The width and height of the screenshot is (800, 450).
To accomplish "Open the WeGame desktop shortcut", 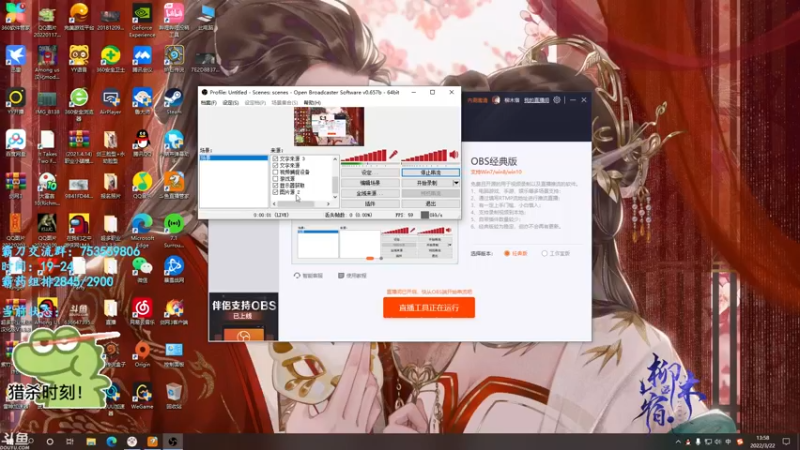I will 142,396.
